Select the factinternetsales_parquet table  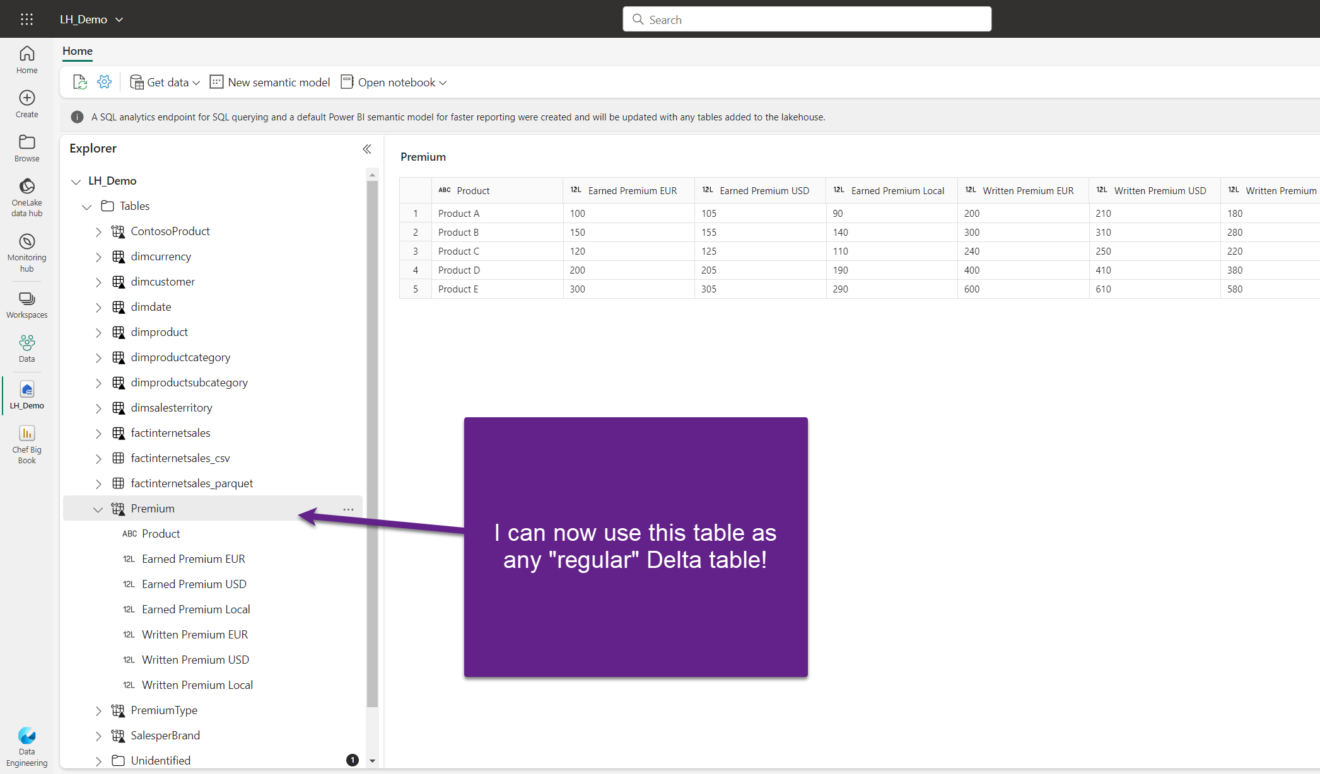click(191, 483)
